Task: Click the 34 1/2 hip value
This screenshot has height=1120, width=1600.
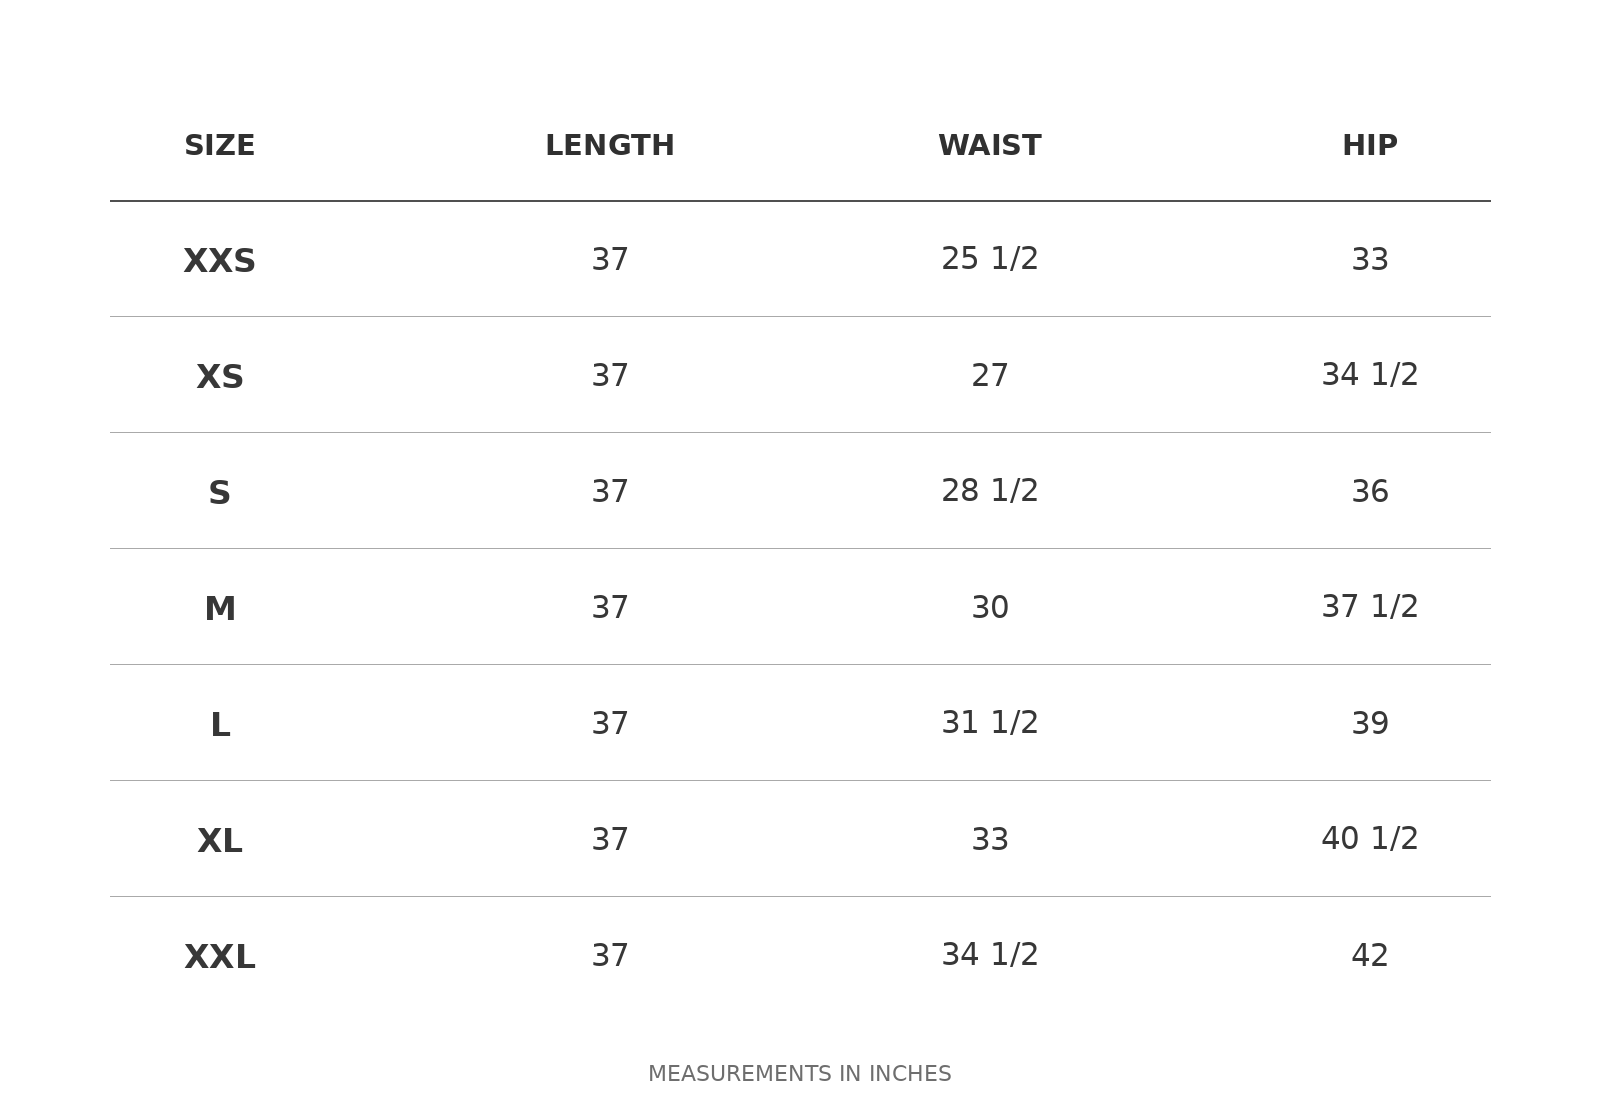Action: click(x=1370, y=376)
